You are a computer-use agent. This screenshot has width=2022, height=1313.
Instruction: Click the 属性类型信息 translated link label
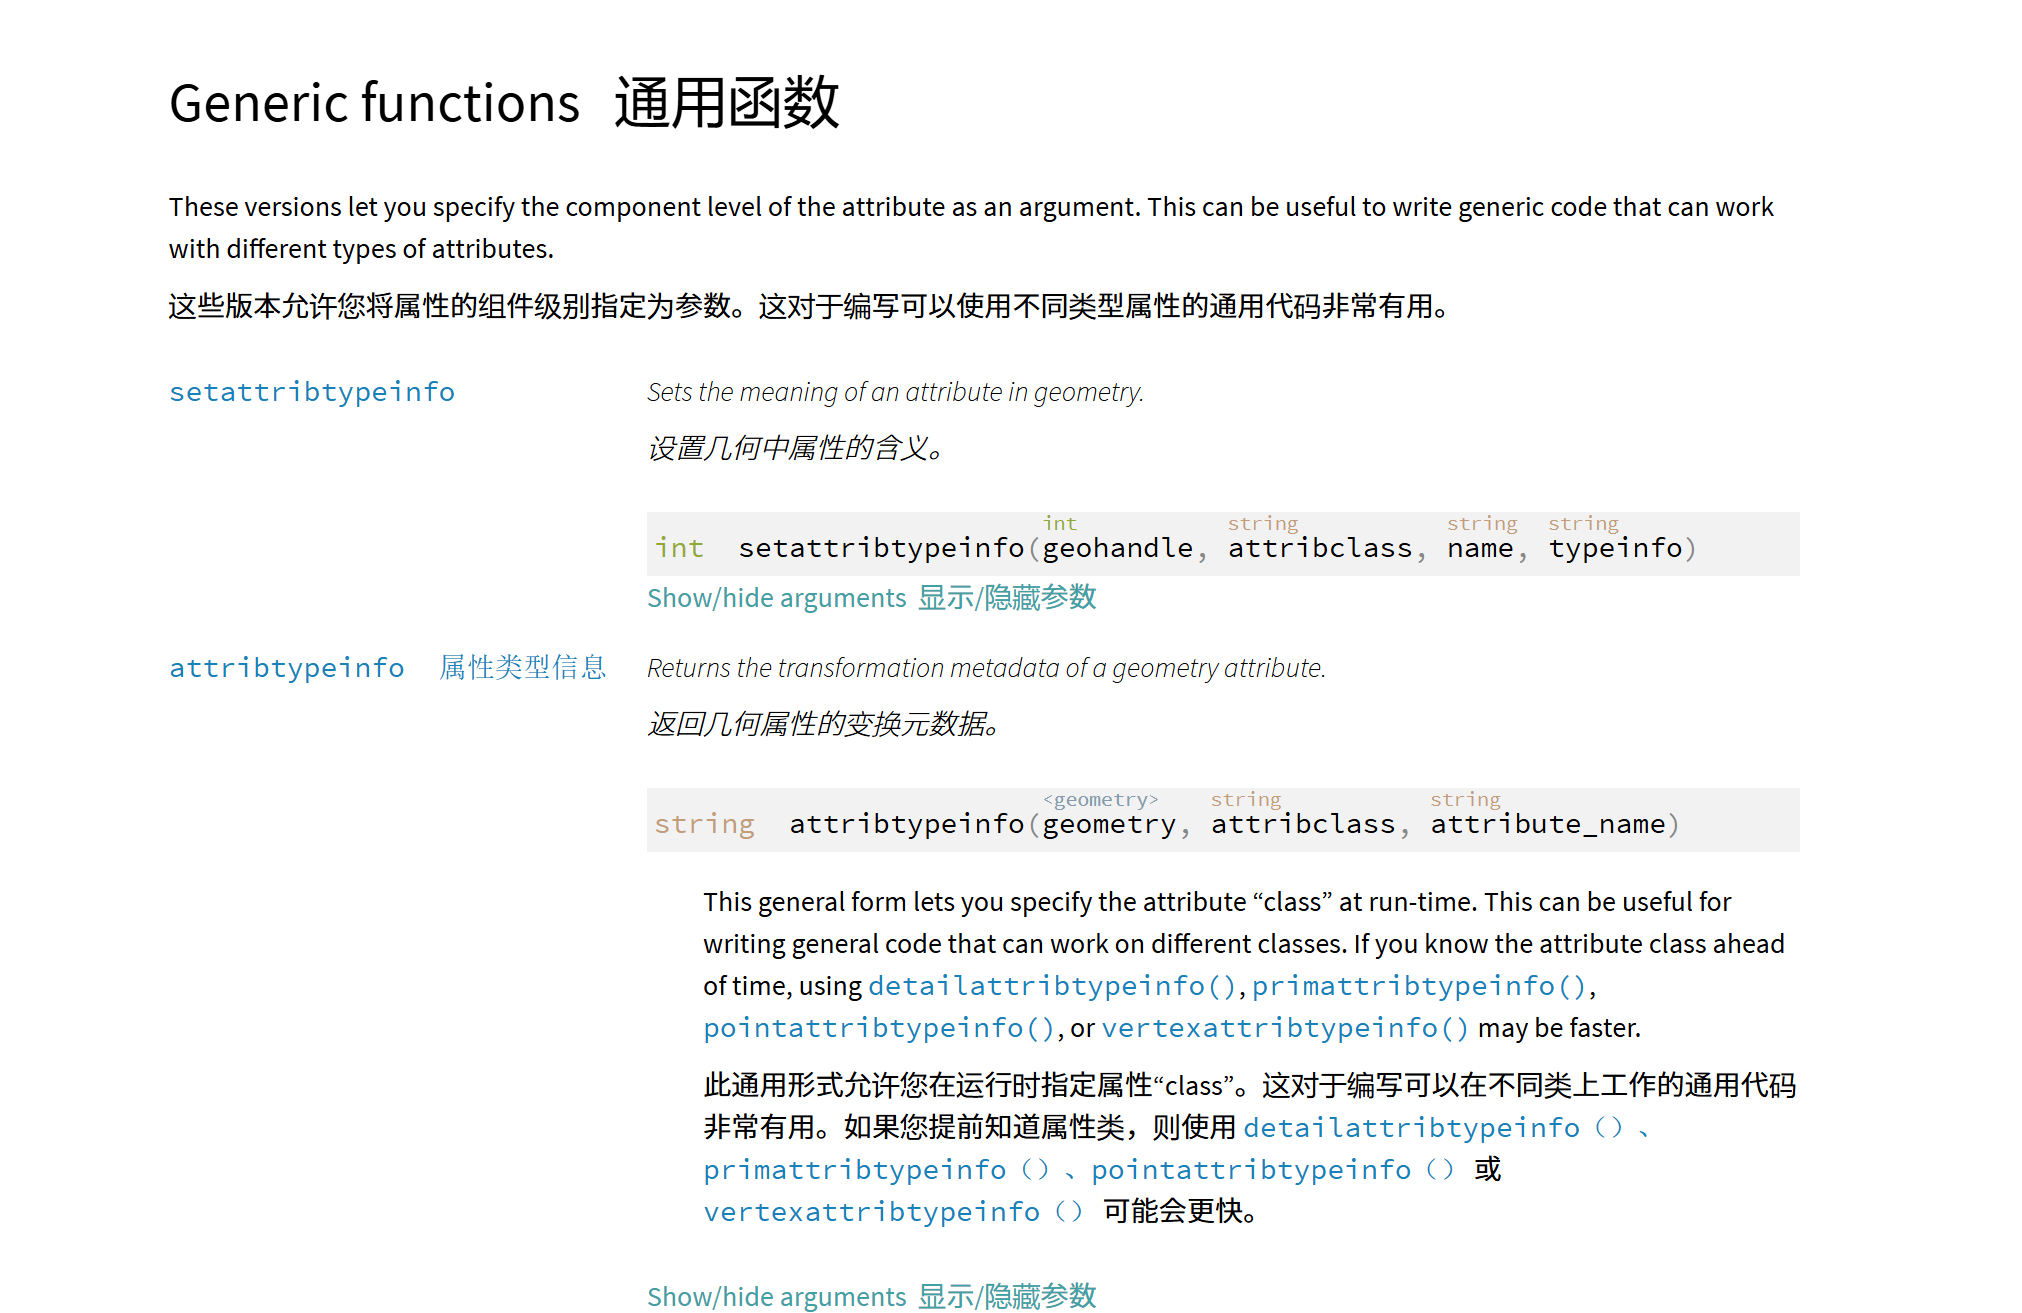[x=523, y=668]
